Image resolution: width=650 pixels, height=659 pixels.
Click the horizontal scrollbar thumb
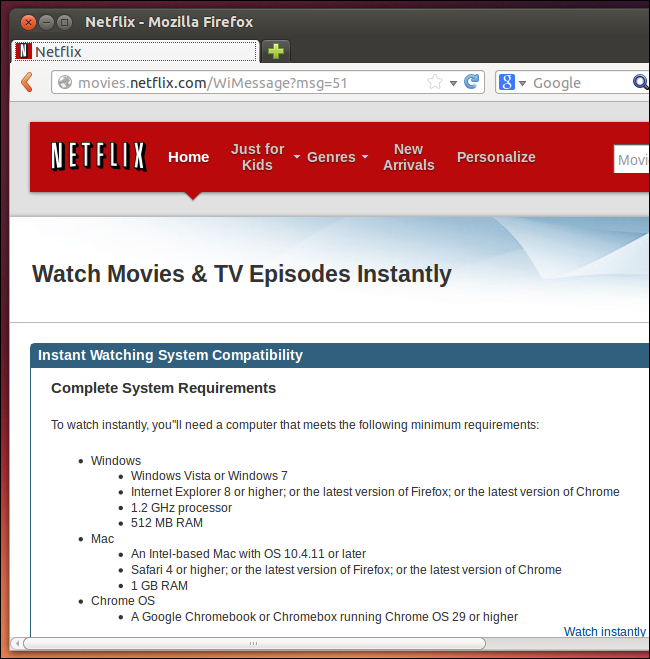tap(254, 643)
